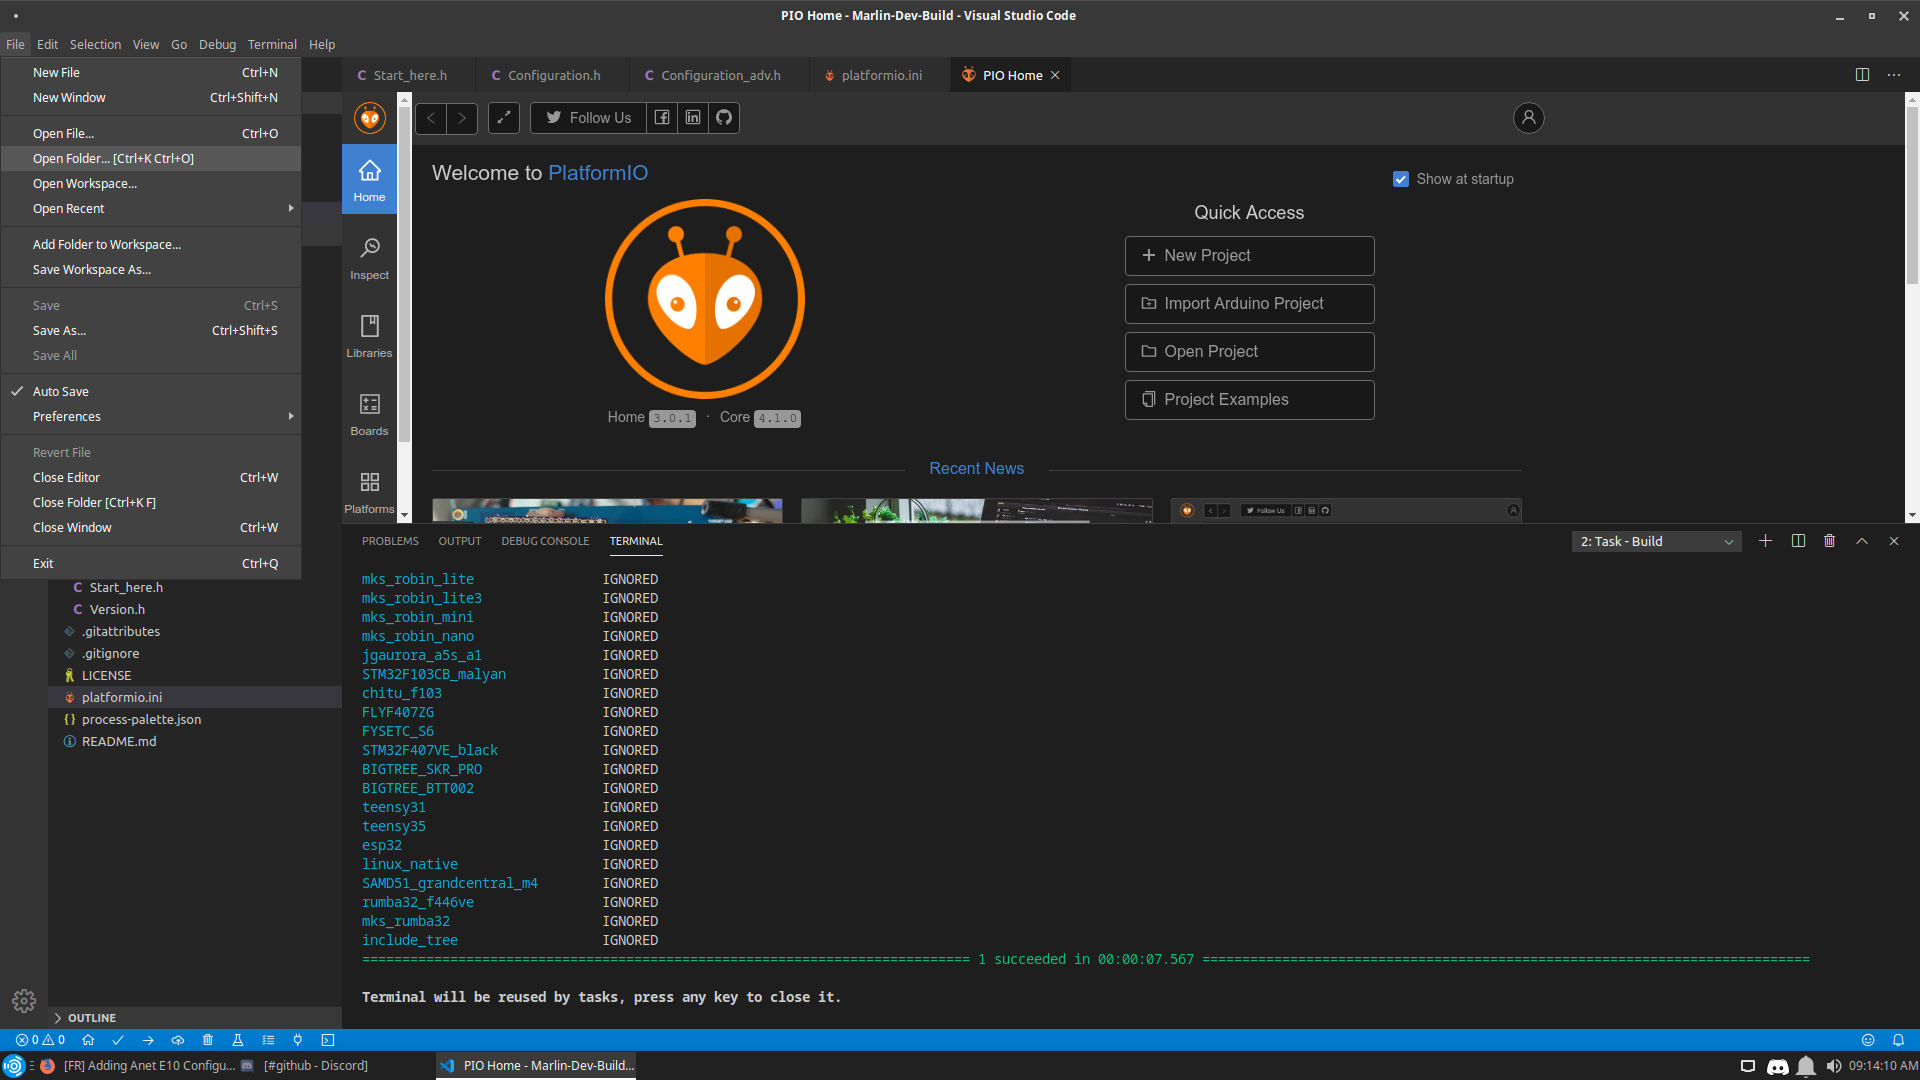The width and height of the screenshot is (1920, 1080).
Task: Click the expand fullscreen icon in PIO toolbar
Action: [x=504, y=118]
